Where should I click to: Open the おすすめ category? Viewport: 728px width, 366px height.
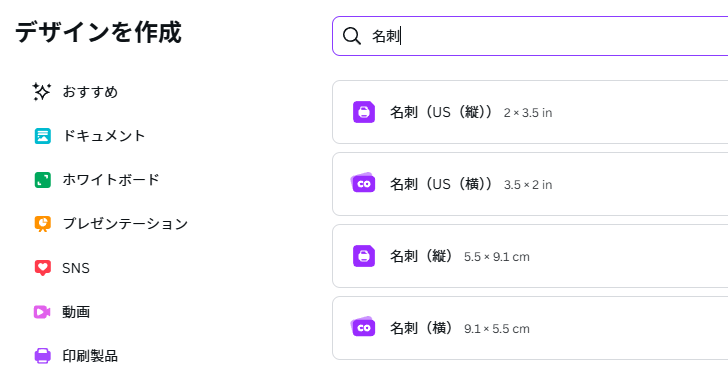click(x=90, y=92)
